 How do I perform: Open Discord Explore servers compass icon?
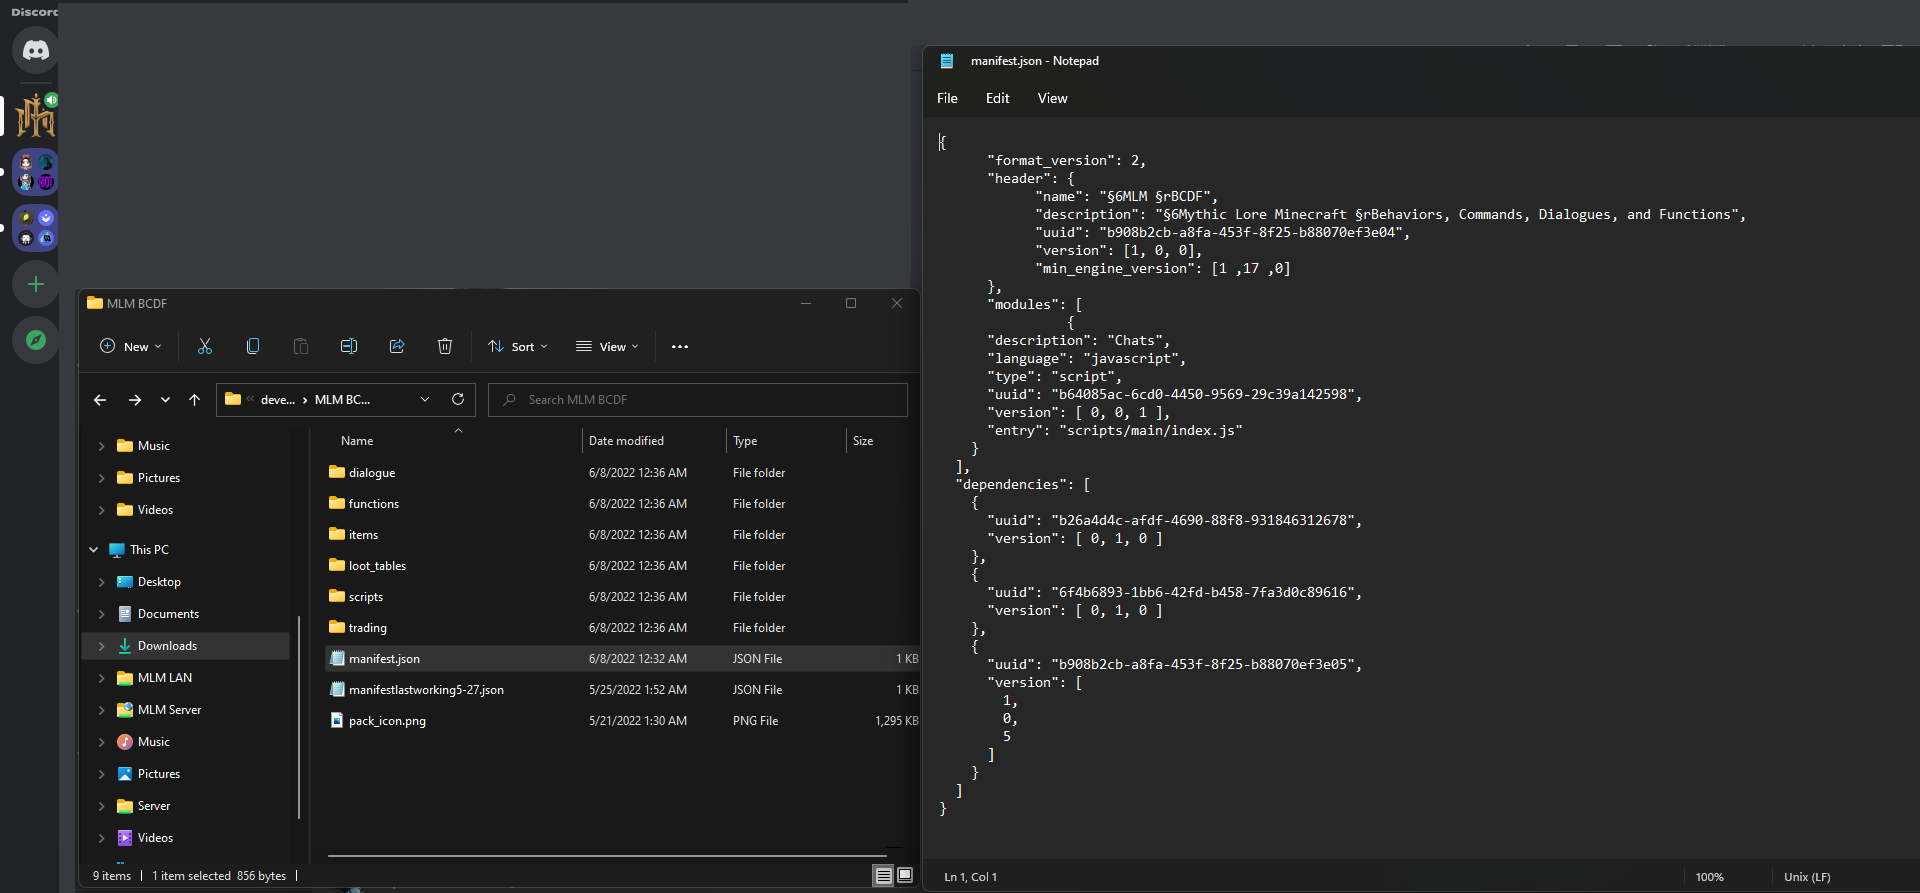coord(36,340)
